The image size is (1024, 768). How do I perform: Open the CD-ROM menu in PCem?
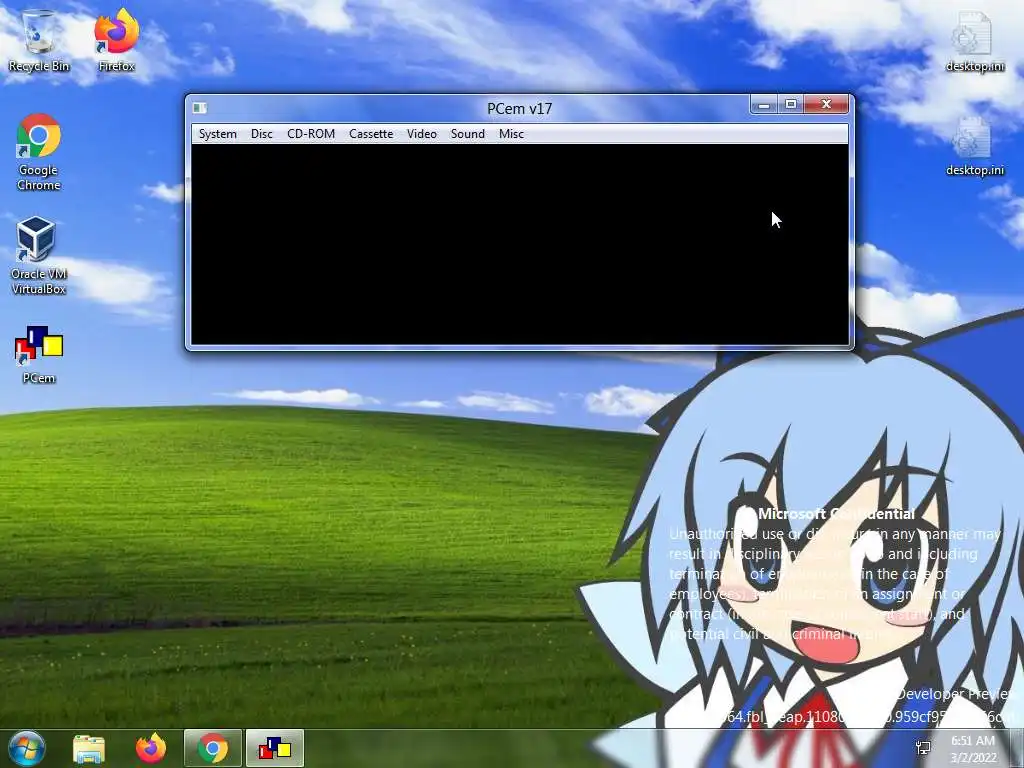[x=311, y=134]
